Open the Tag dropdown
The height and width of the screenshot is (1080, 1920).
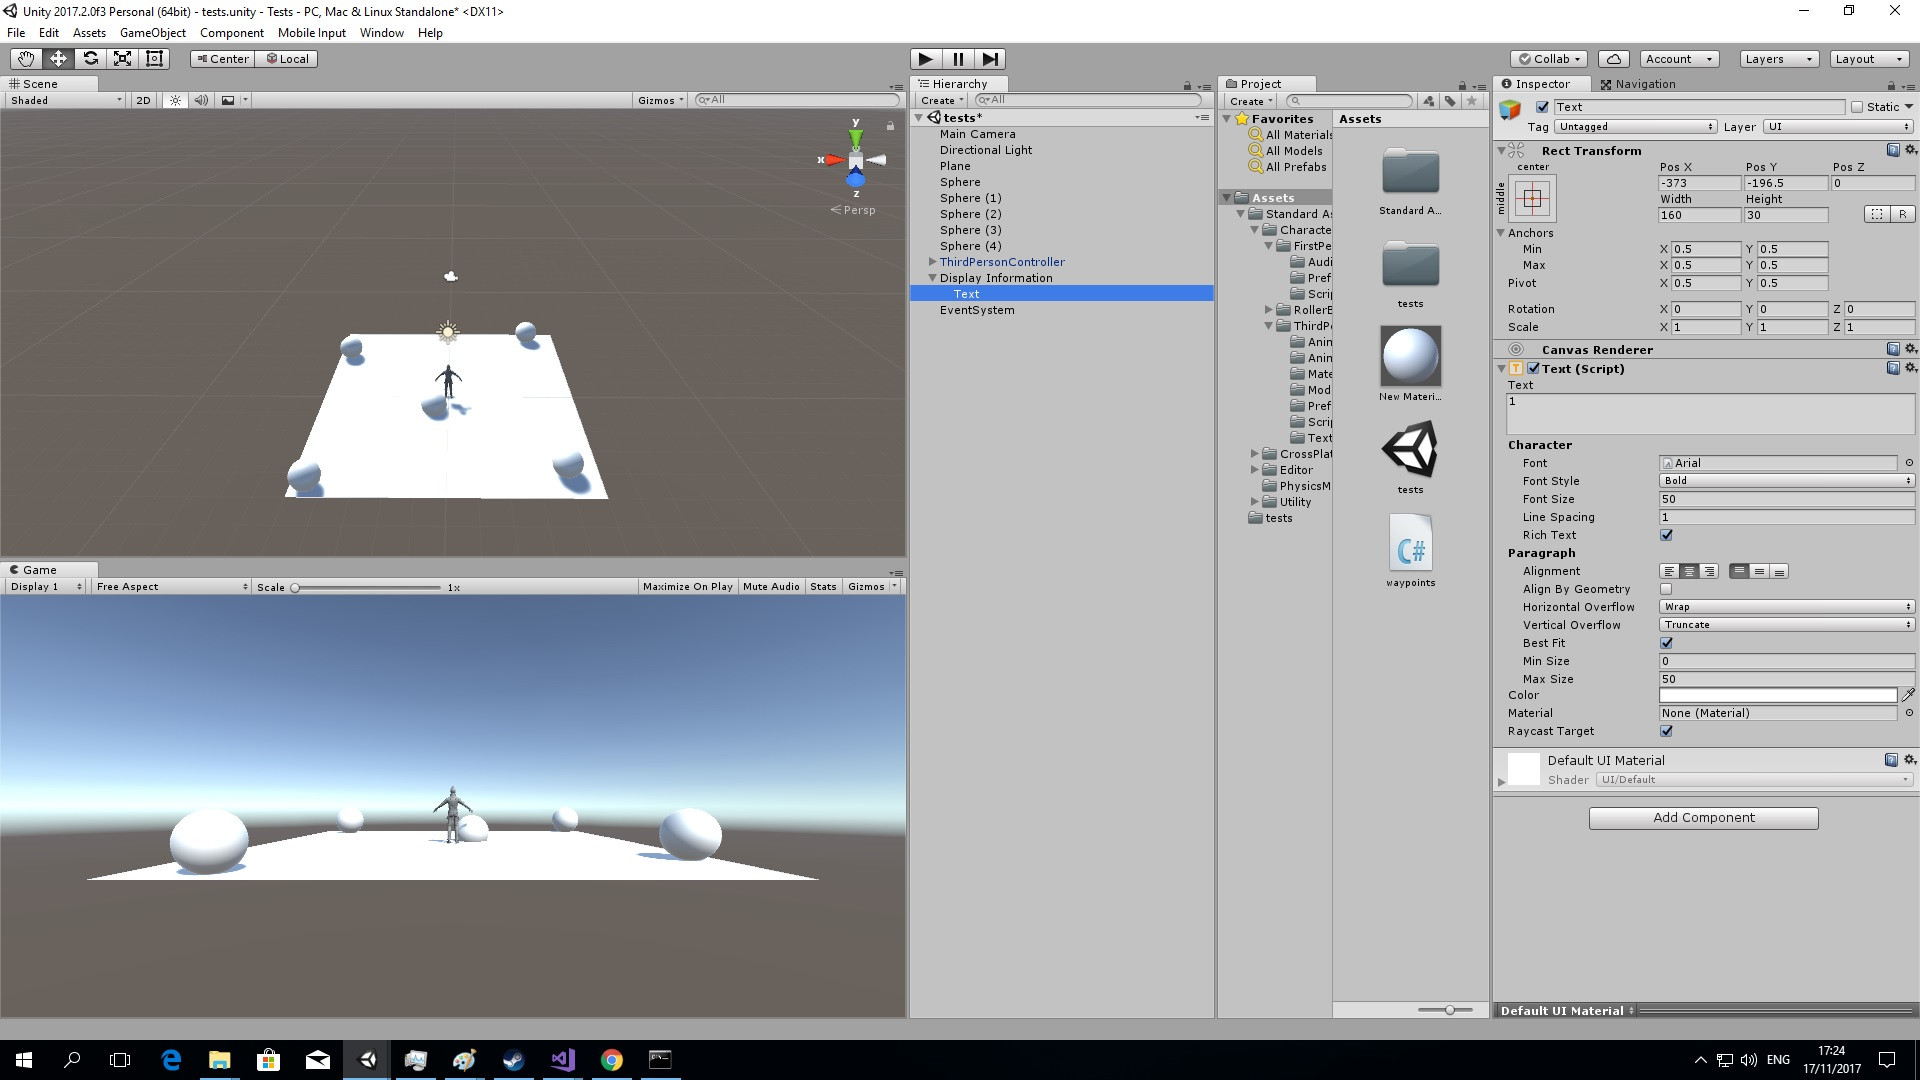tap(1636, 127)
